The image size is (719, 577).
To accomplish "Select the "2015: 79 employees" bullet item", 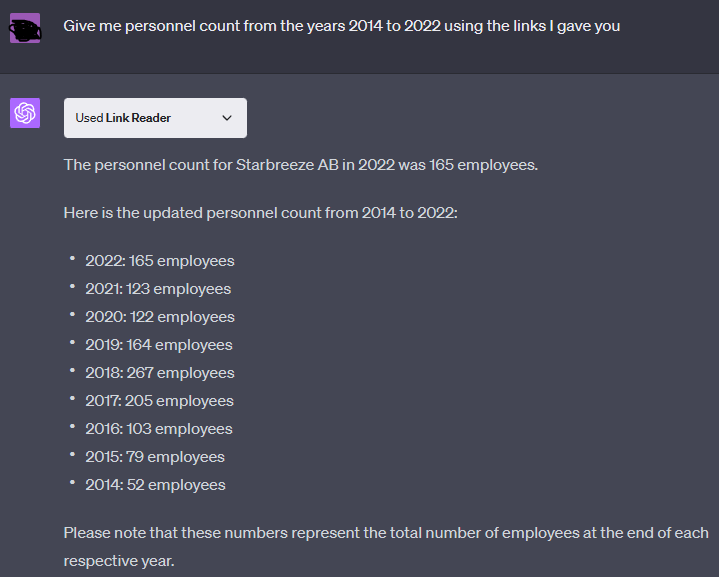I will (x=154, y=457).
